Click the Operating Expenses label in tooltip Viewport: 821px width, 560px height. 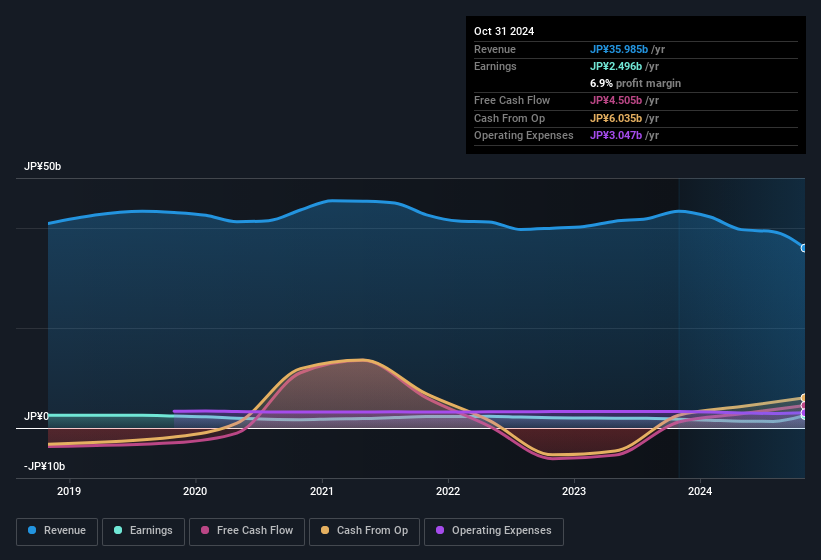[x=524, y=136]
